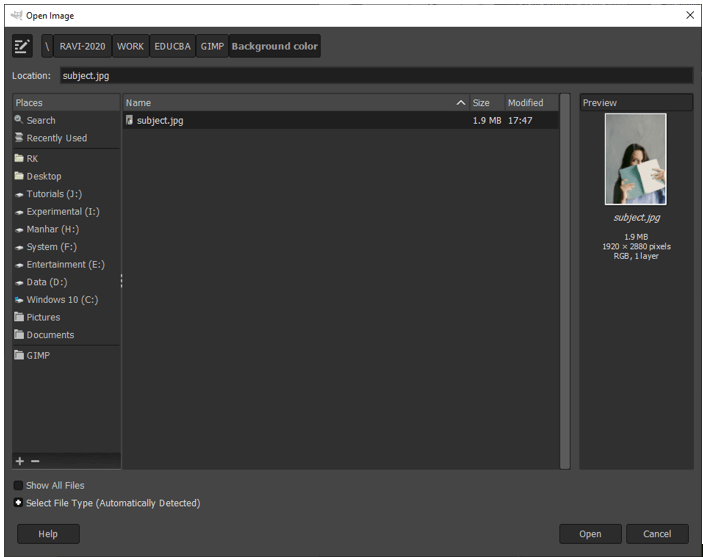Open Search in the Places list
Image resolution: width=703 pixels, height=557 pixels.
coord(66,120)
